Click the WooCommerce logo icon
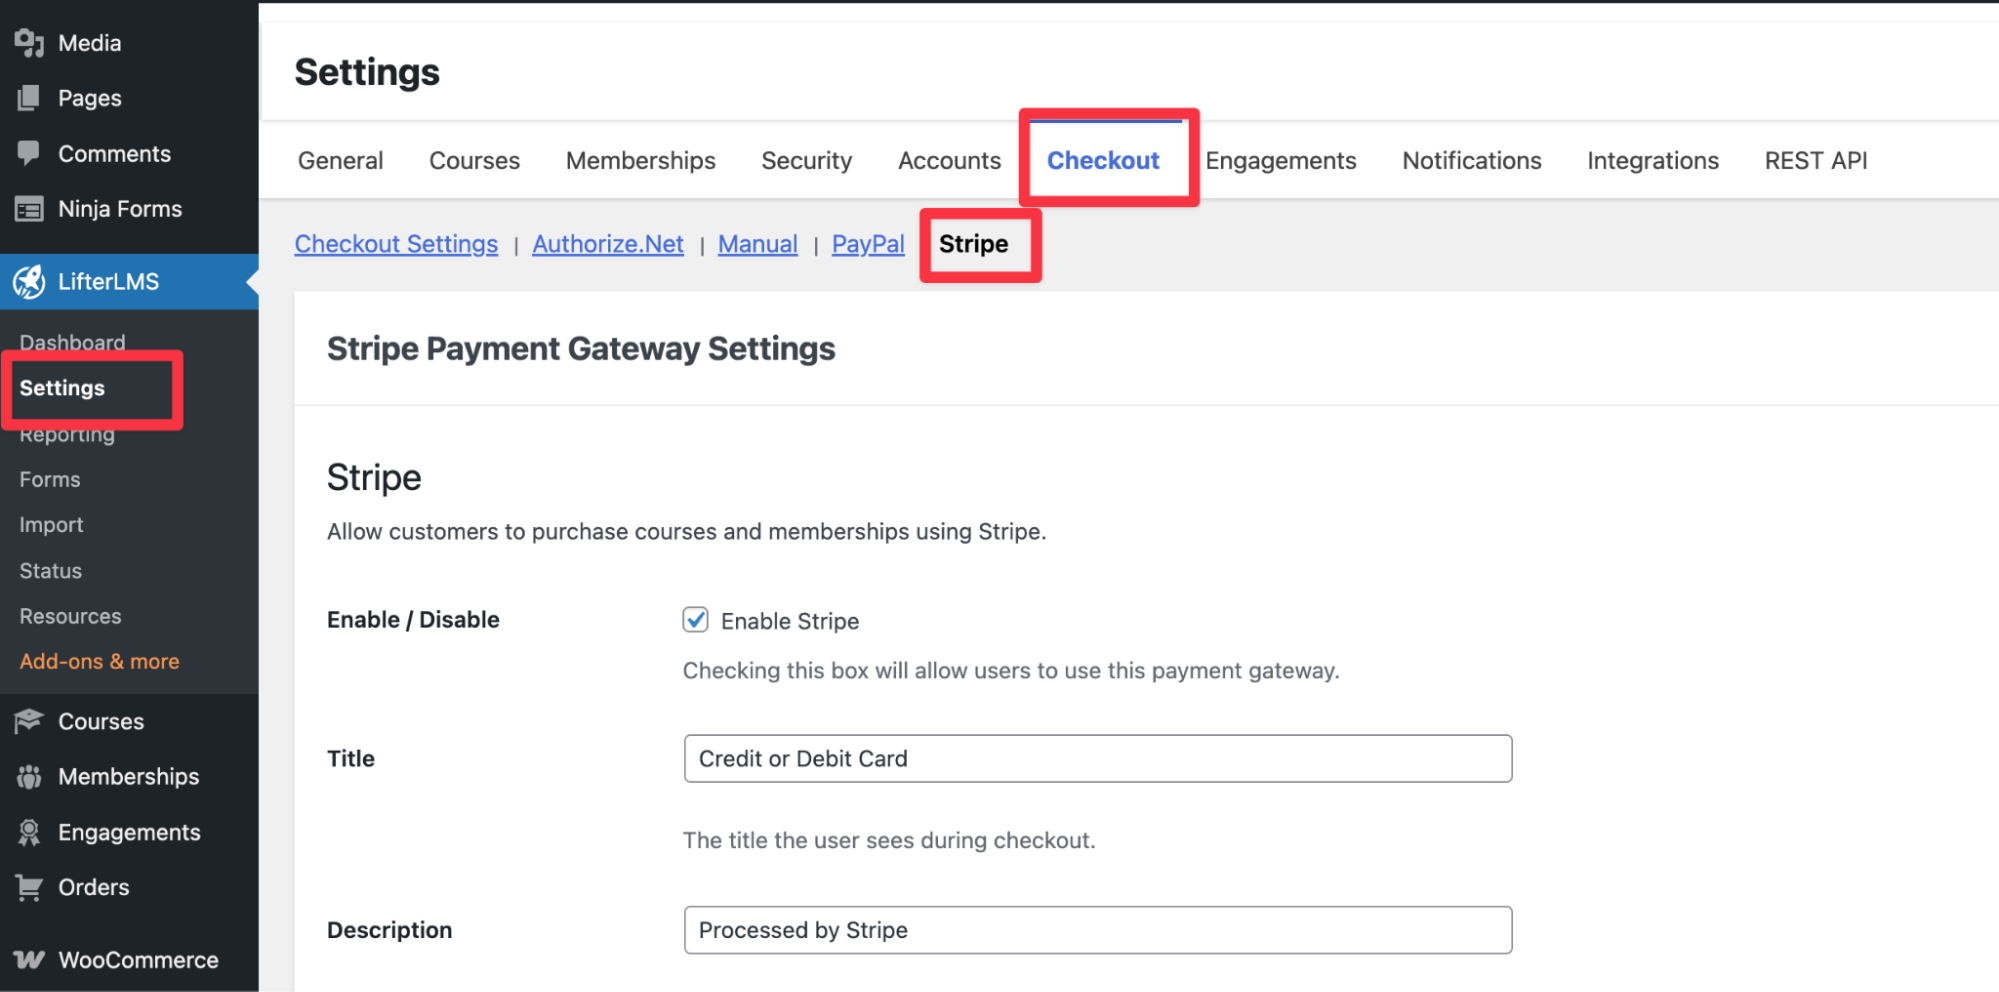 pyautogui.click(x=29, y=960)
